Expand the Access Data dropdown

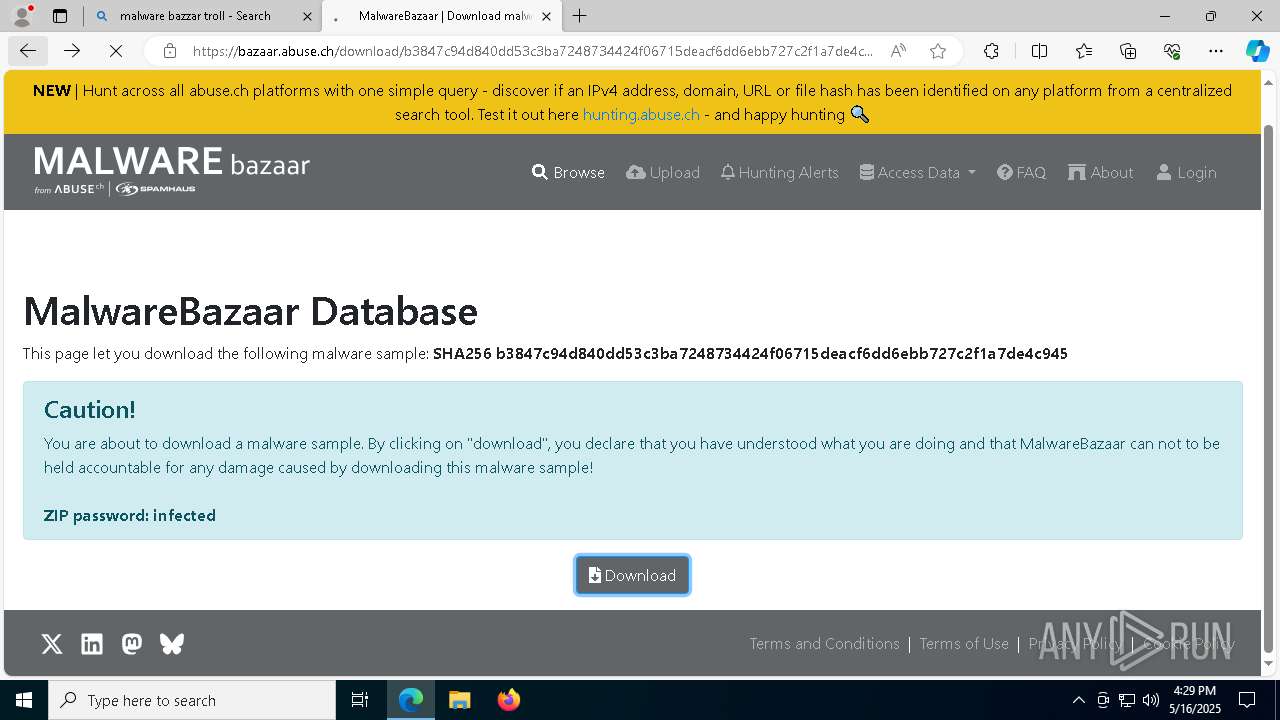point(917,172)
